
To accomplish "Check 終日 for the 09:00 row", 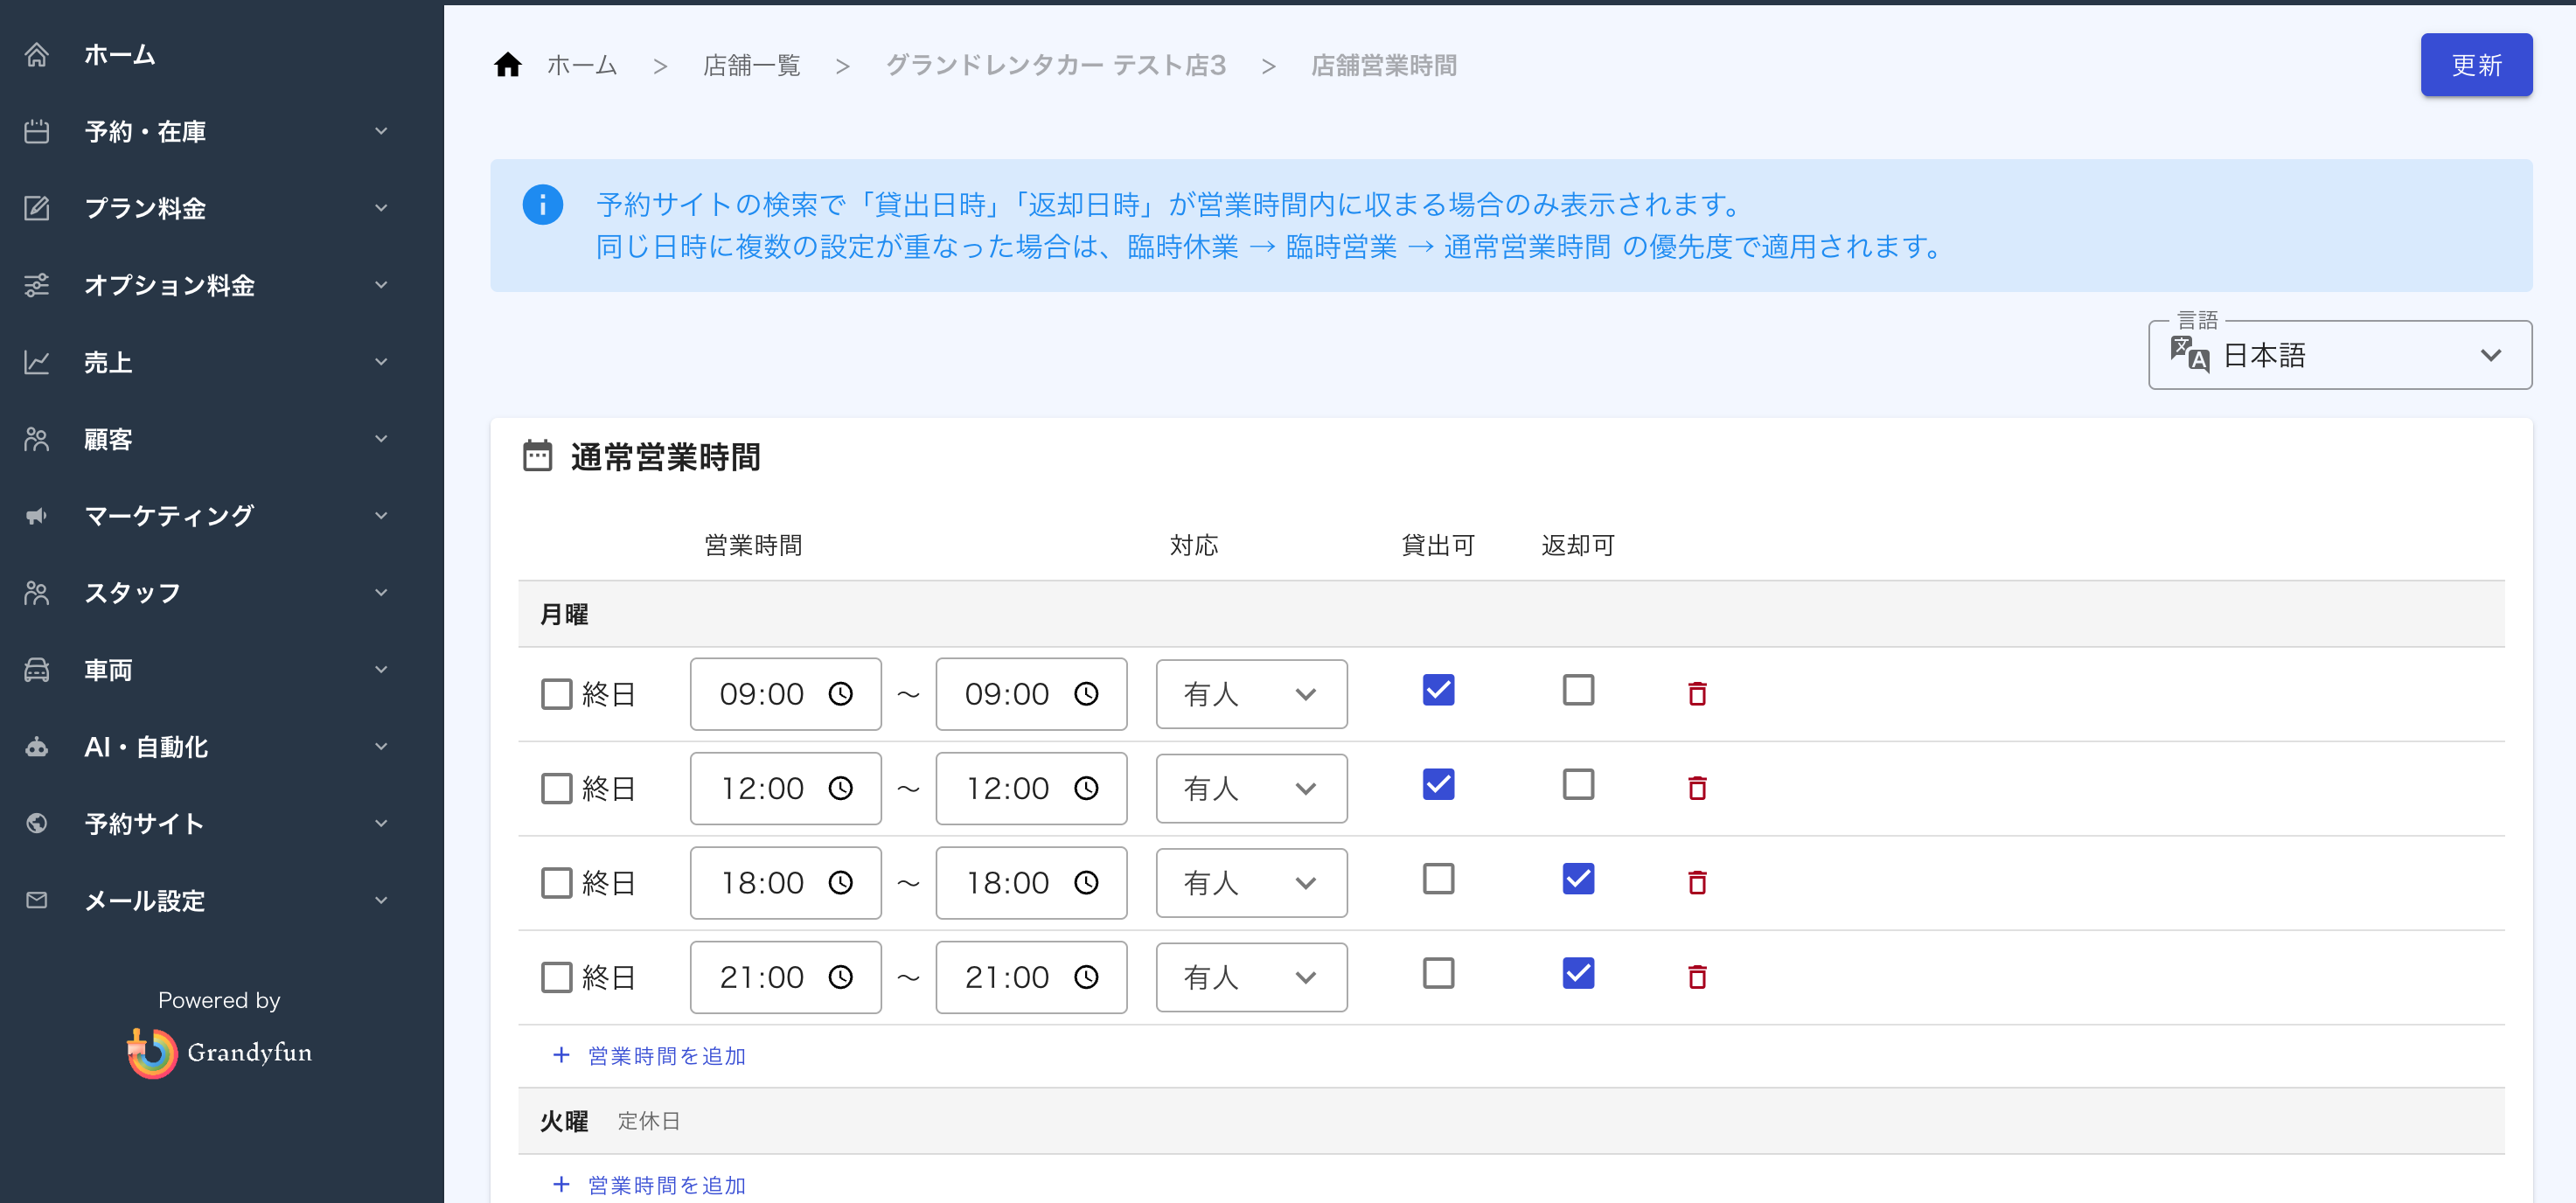I will (556, 693).
